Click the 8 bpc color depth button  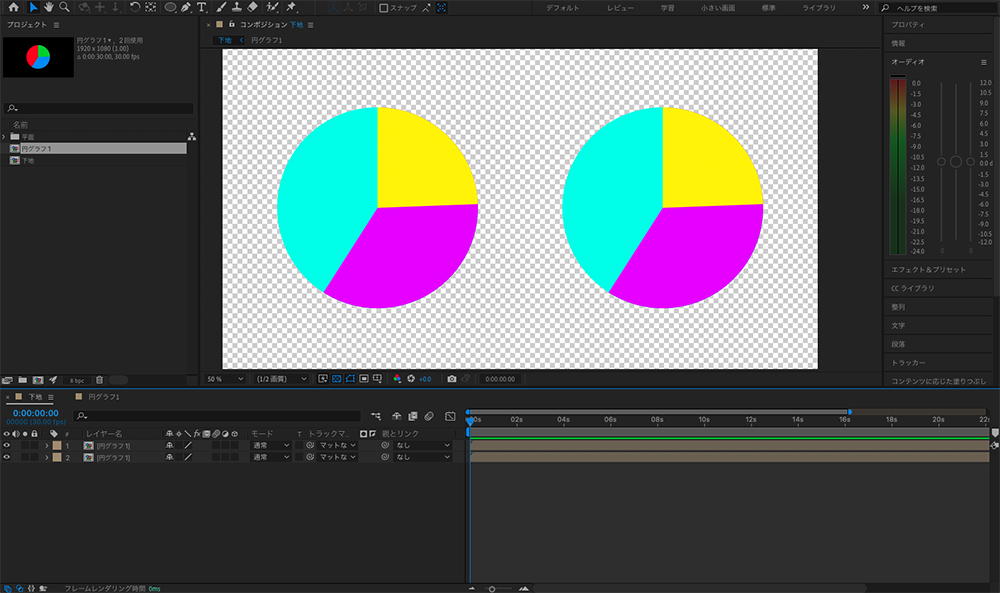click(77, 381)
